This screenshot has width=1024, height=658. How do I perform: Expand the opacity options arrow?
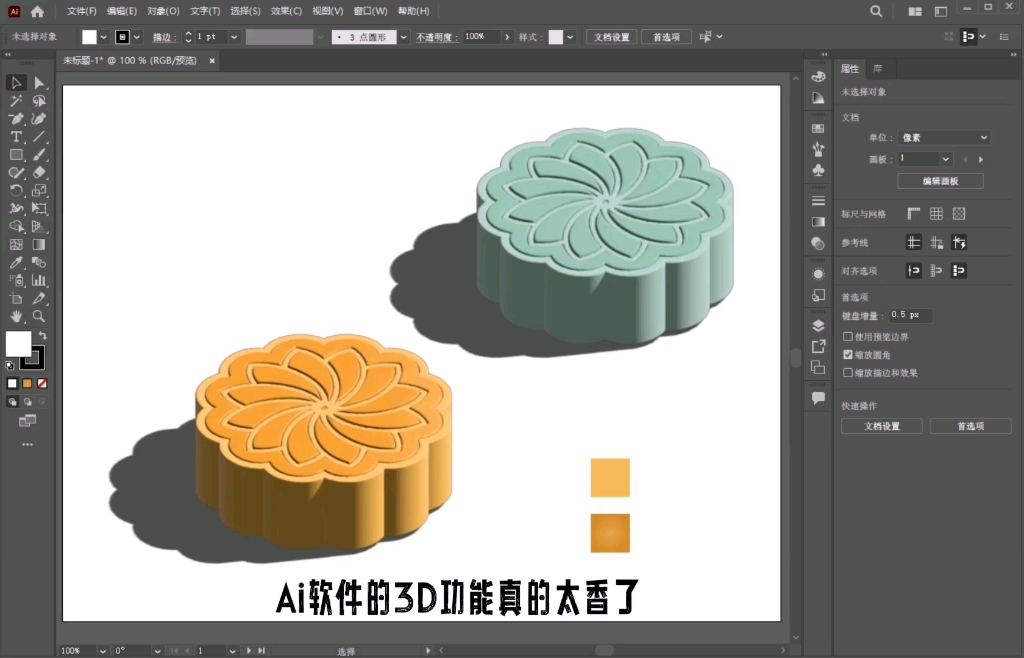click(x=507, y=37)
